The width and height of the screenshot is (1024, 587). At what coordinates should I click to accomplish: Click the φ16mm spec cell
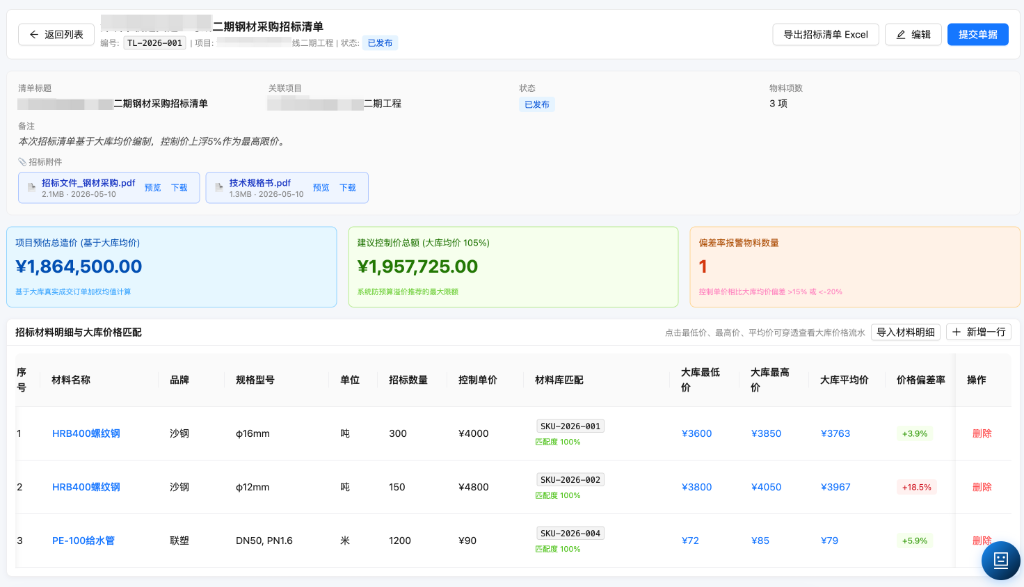coord(253,434)
